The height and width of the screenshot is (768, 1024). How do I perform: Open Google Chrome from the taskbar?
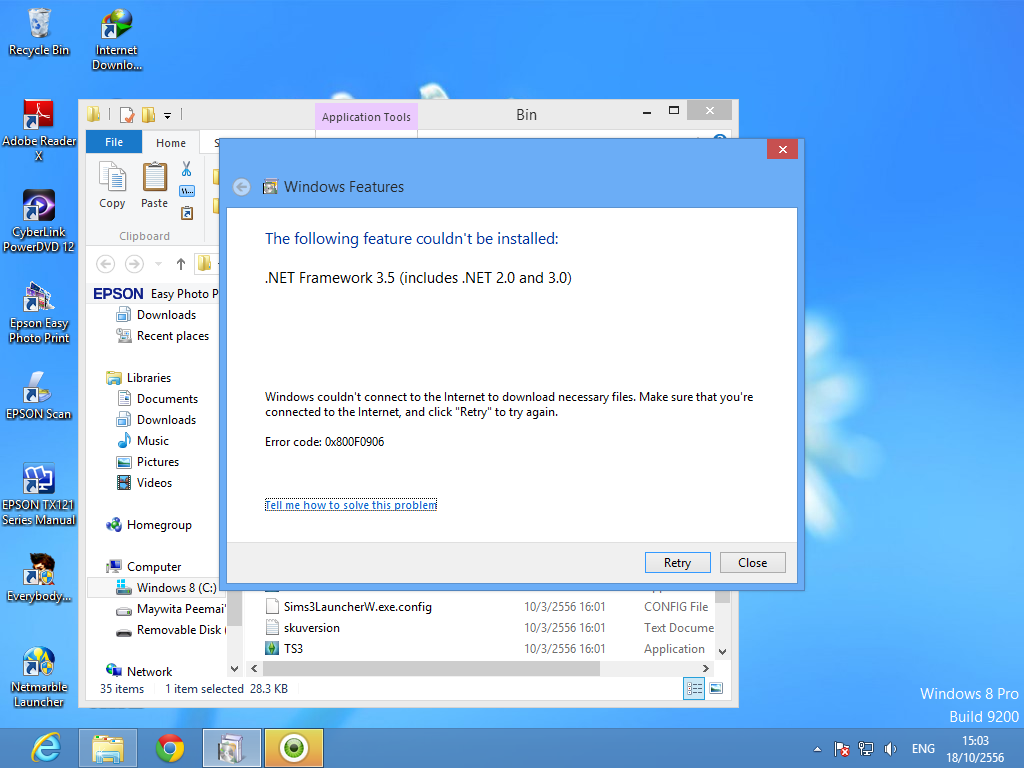(x=170, y=747)
